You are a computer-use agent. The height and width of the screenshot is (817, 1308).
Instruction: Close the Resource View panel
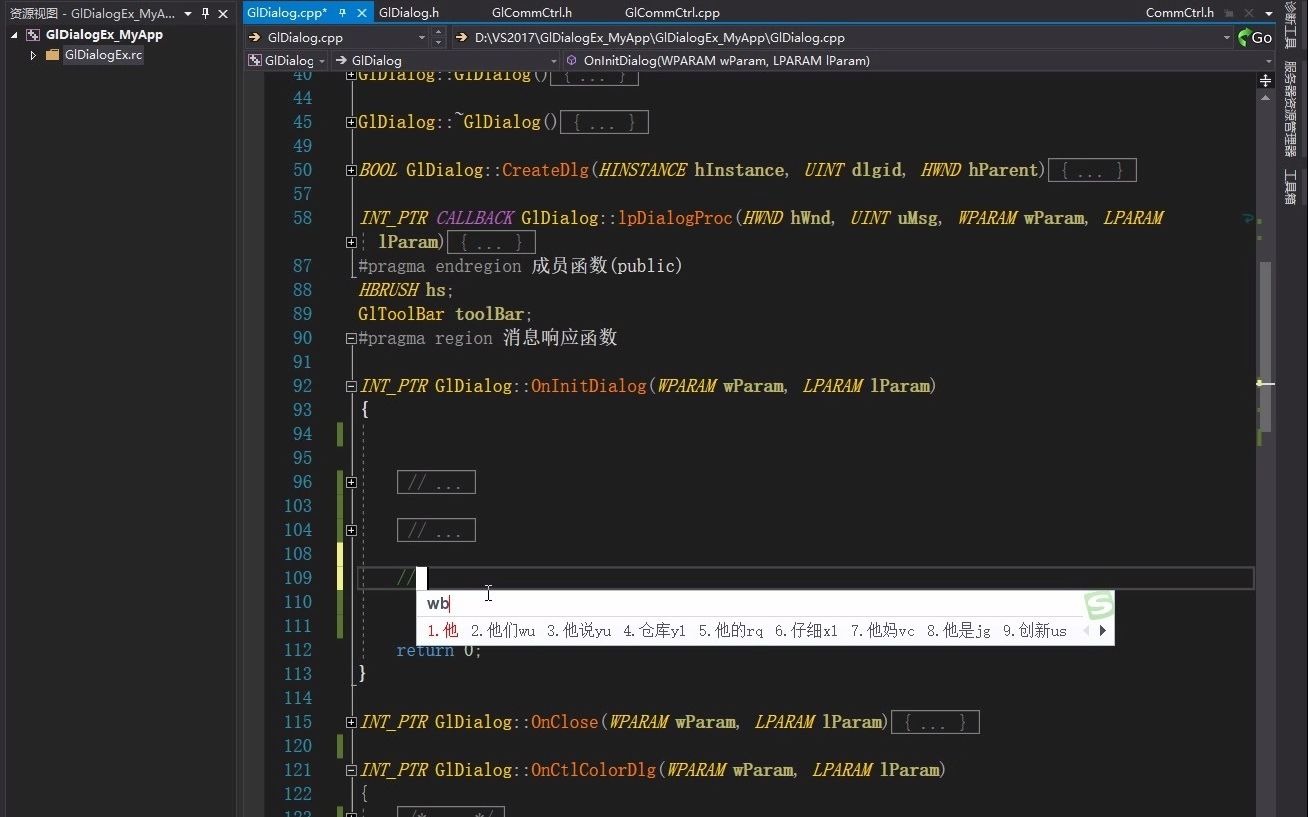point(224,14)
